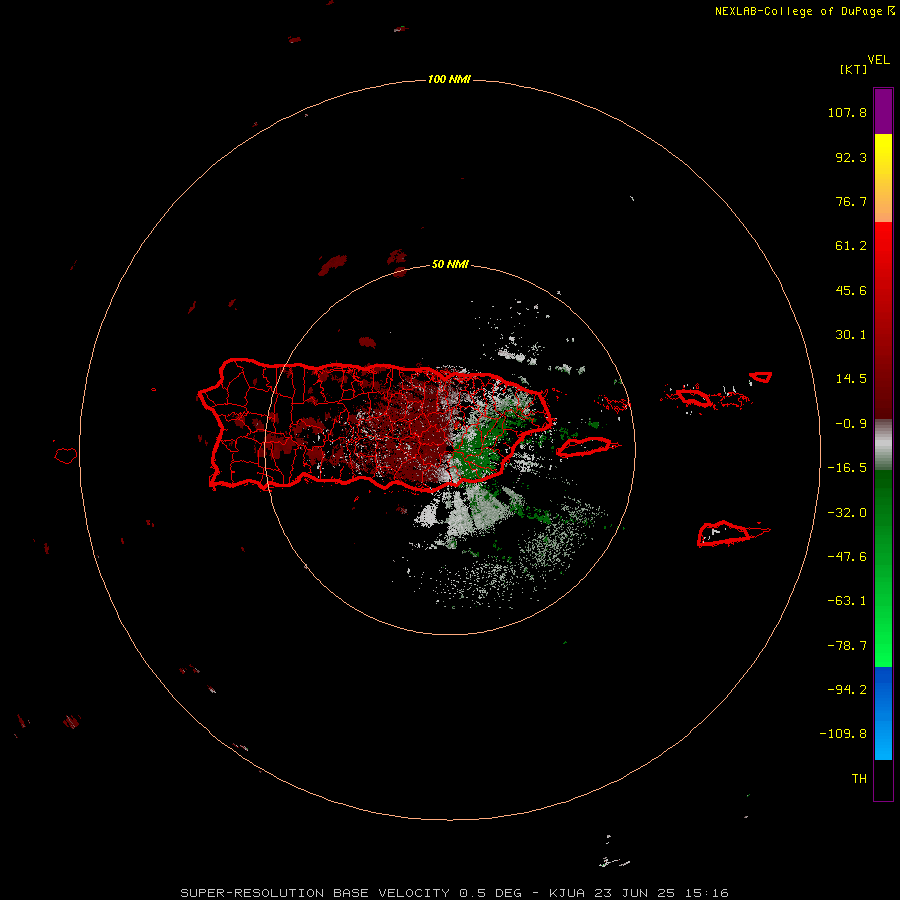The image size is (900, 900).
Task: Pick the gray near-zero color bar segment
Action: click(x=883, y=445)
